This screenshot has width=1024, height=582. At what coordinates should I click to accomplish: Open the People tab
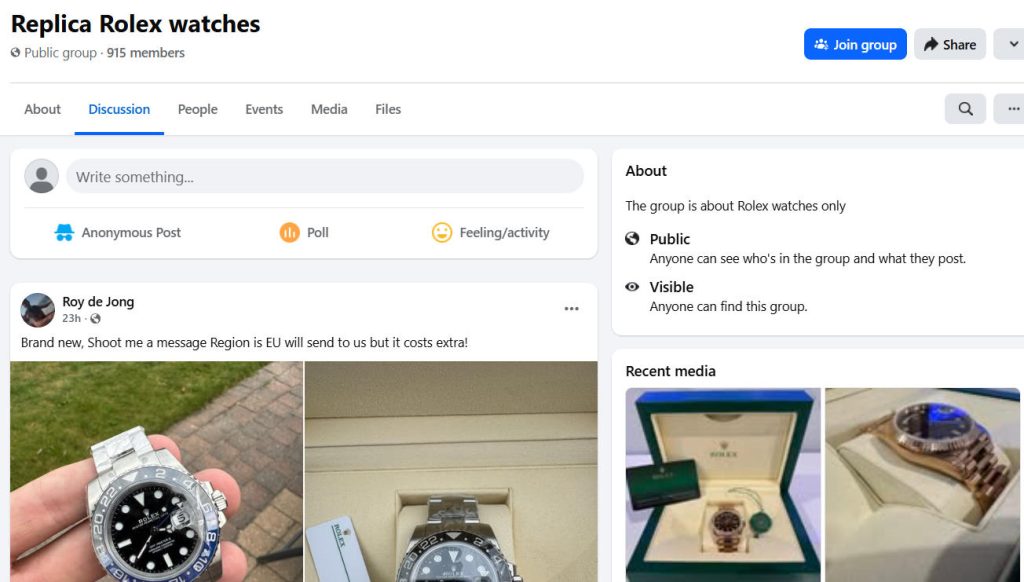tap(197, 109)
